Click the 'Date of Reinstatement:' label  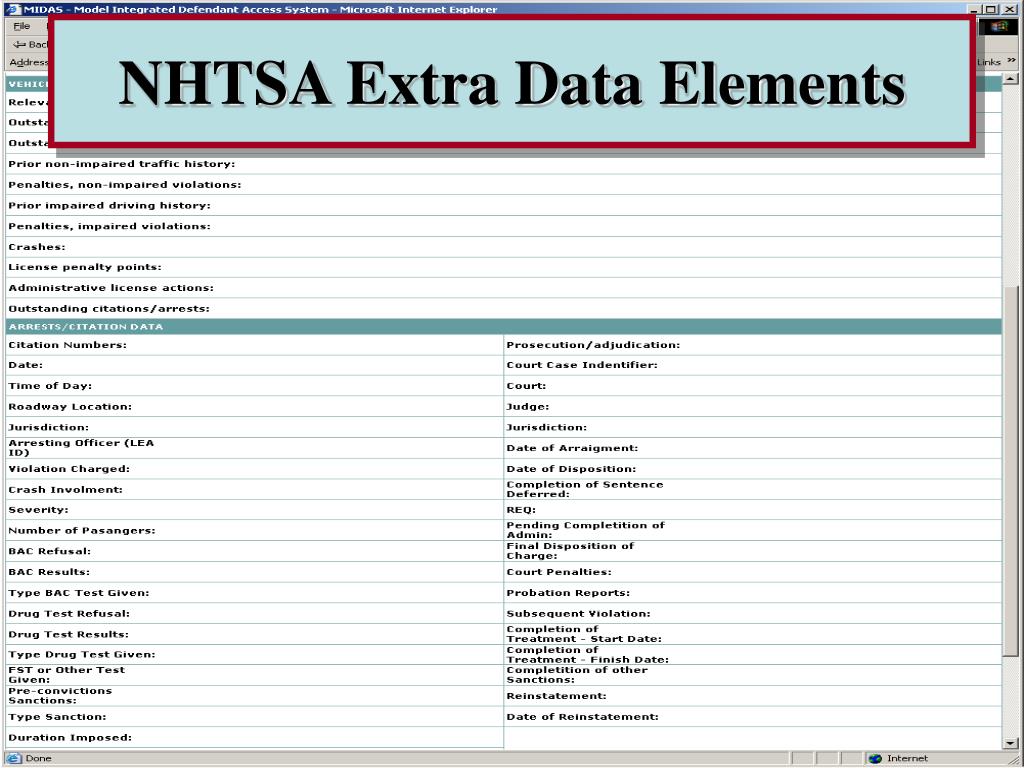point(583,717)
